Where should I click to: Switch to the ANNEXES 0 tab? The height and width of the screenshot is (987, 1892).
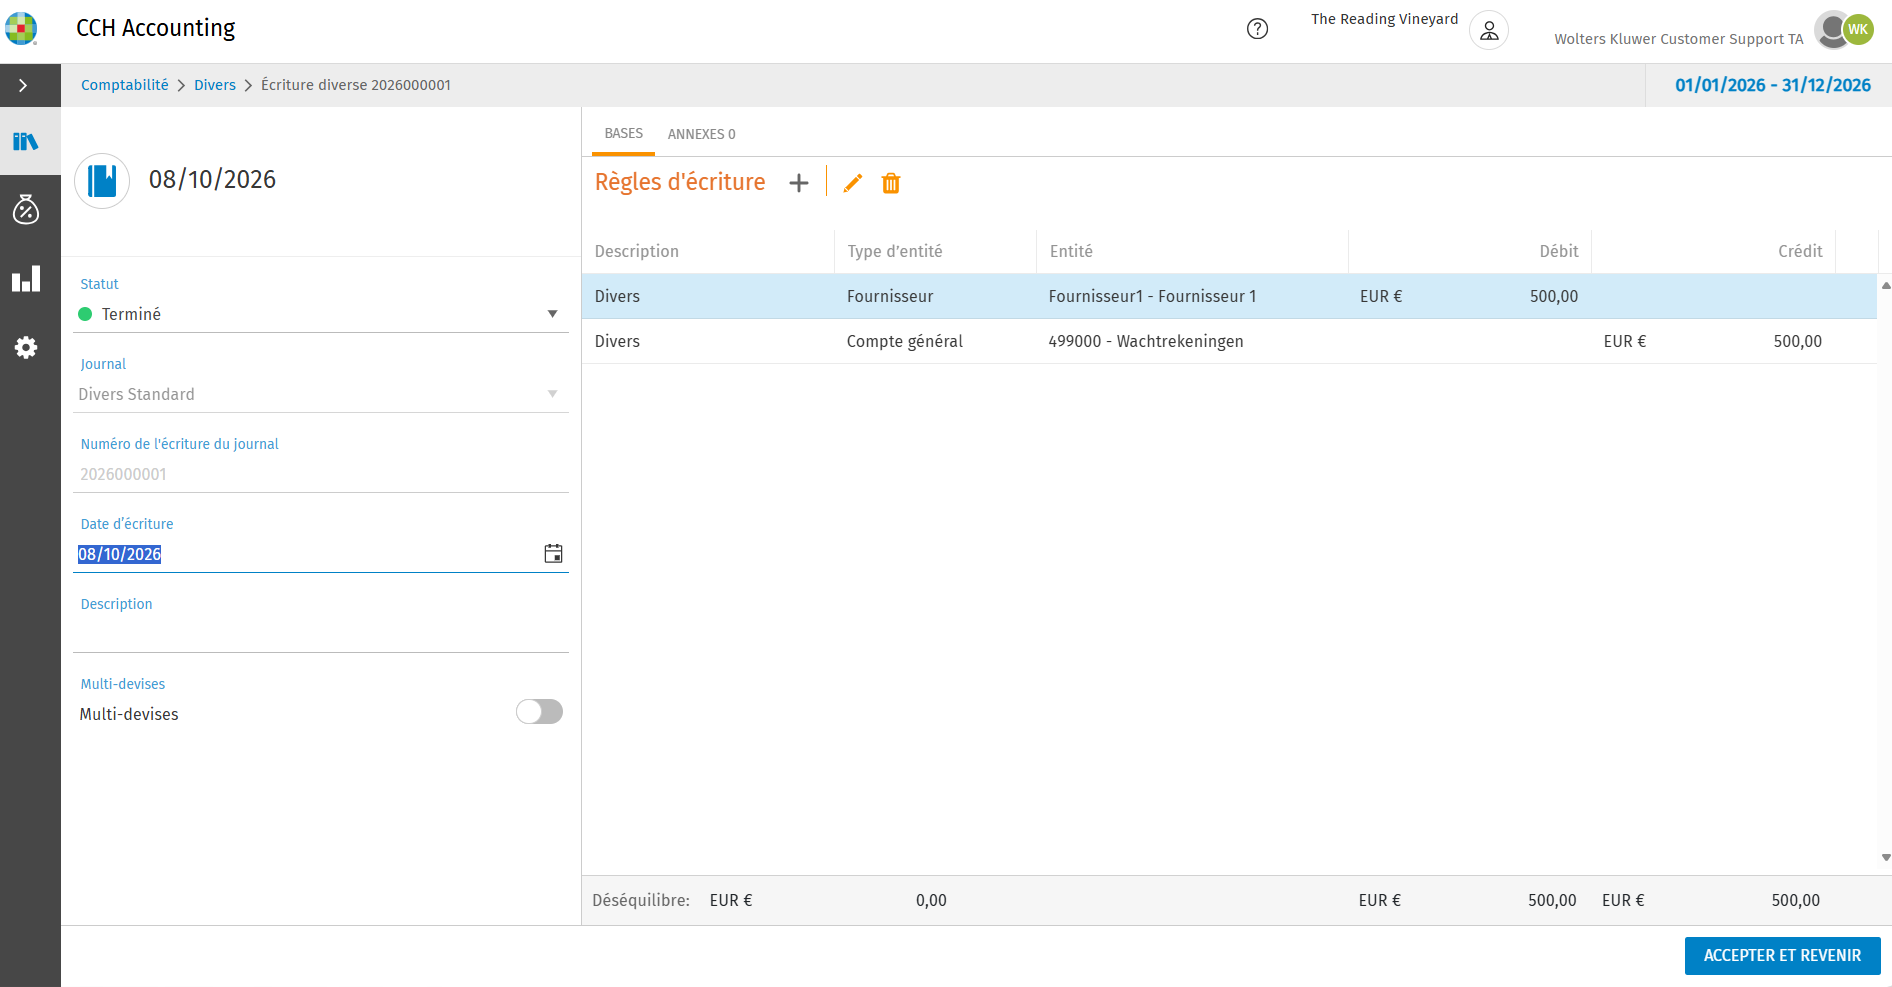tap(701, 134)
